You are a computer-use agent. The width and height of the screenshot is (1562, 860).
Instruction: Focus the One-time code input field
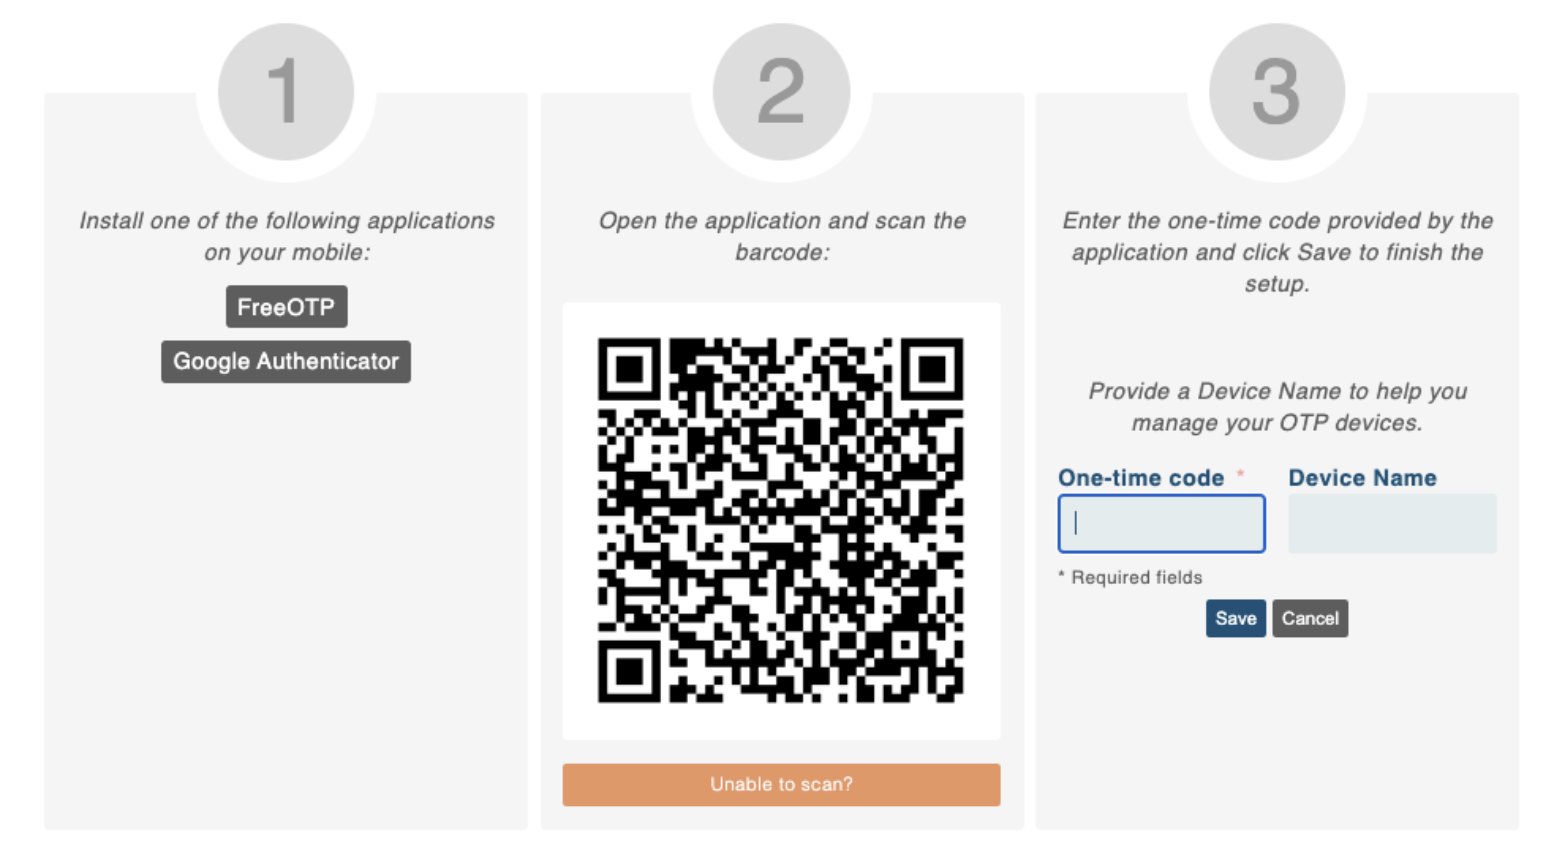point(1161,524)
